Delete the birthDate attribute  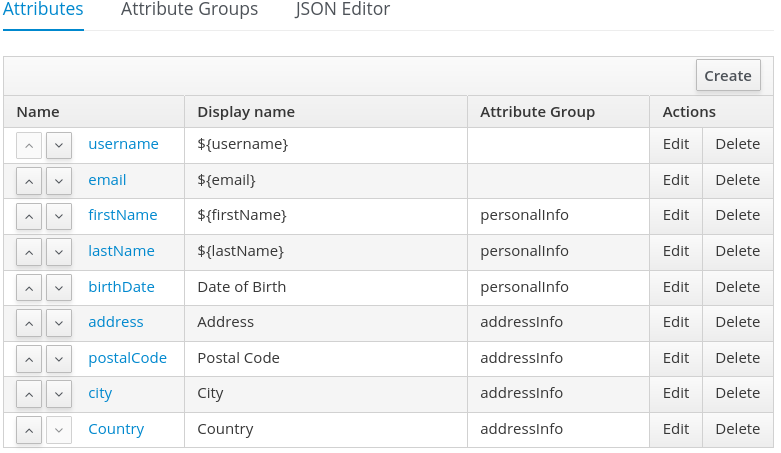(x=738, y=287)
